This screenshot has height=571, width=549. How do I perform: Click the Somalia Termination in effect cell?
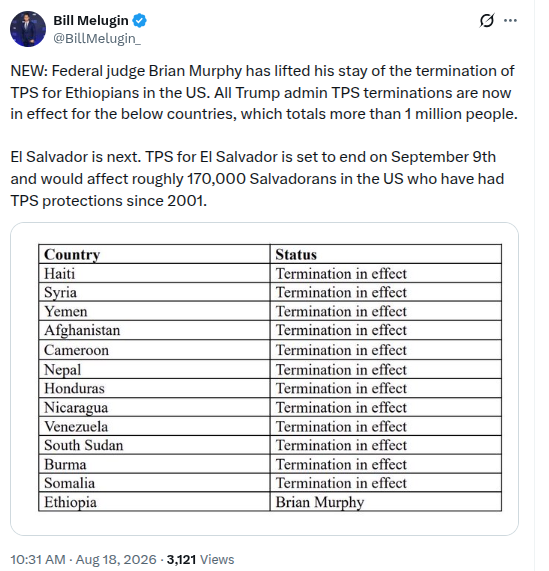(x=386, y=483)
